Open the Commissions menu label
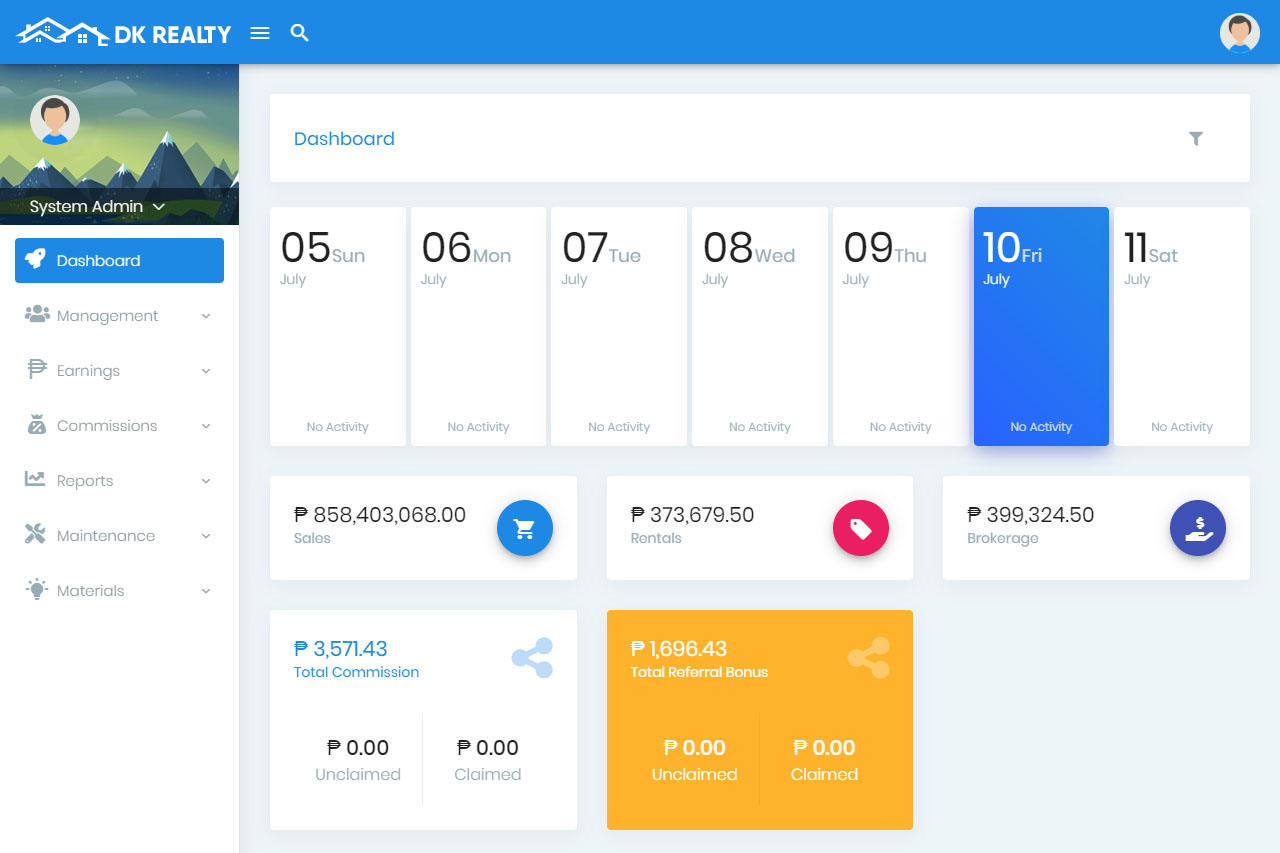This screenshot has height=853, width=1280. pos(107,426)
